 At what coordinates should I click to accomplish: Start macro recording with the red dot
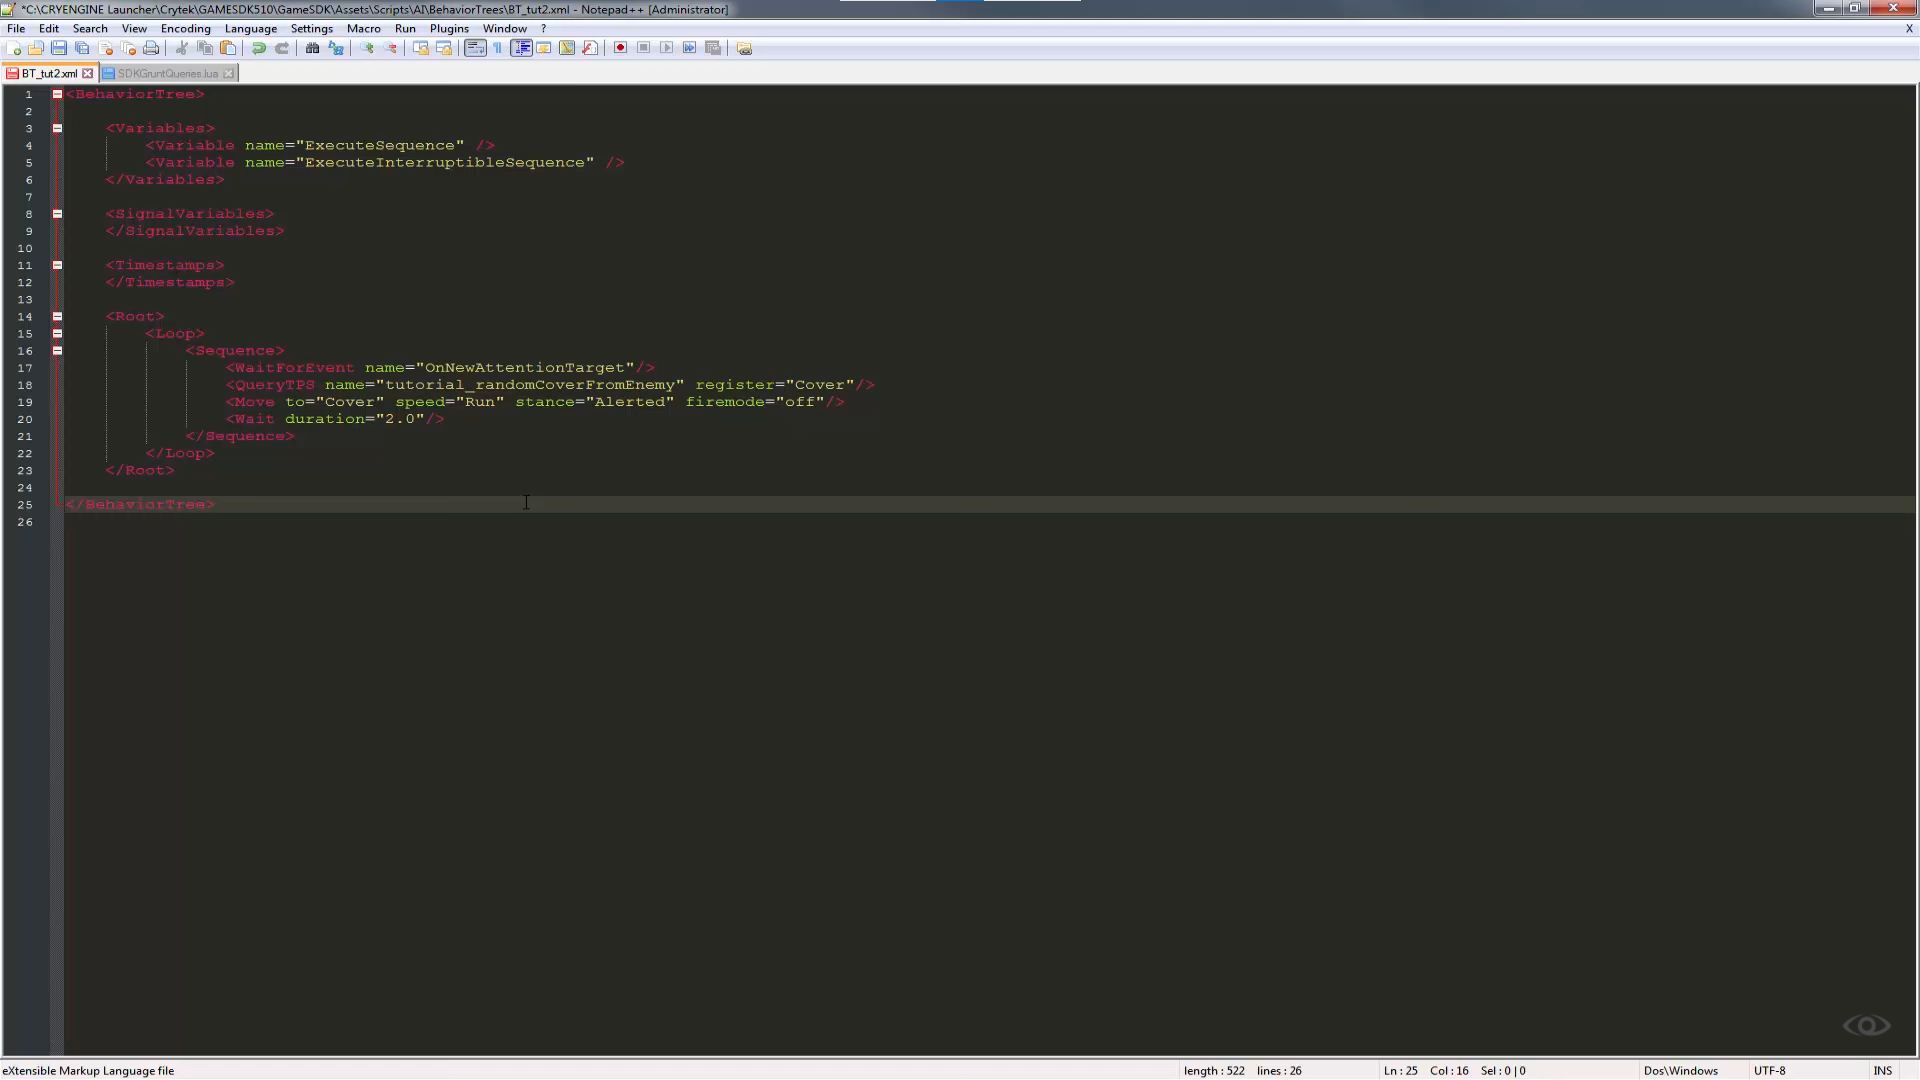click(620, 48)
